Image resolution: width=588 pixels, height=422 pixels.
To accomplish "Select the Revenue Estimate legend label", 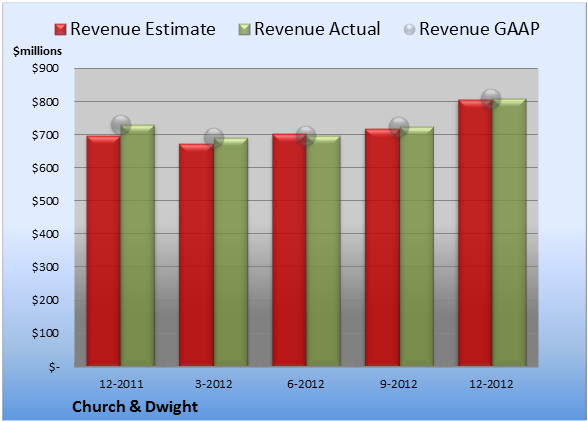I will click(x=143, y=29).
